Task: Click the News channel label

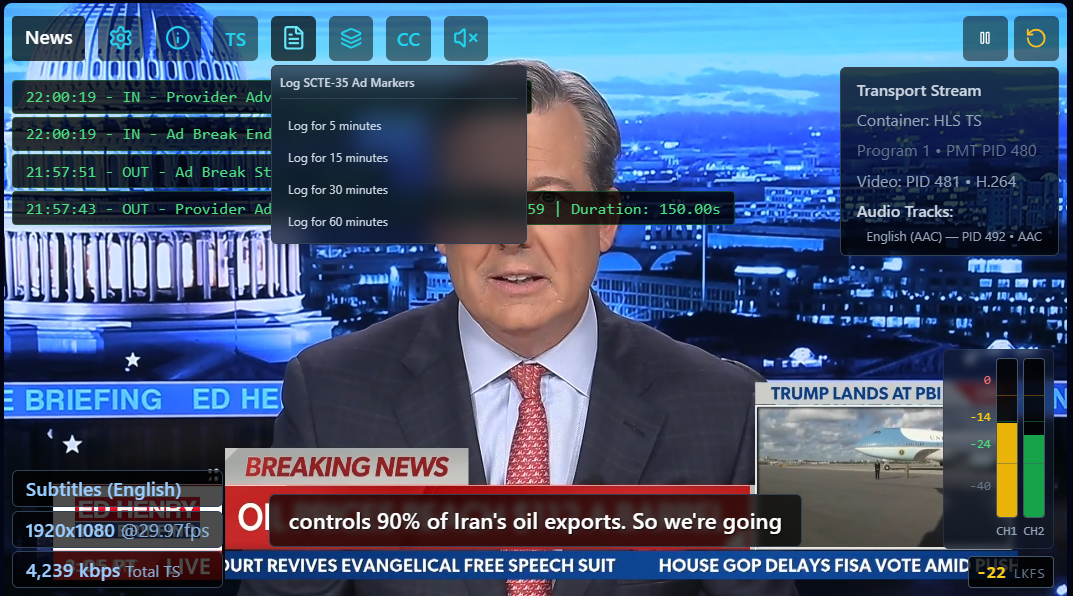Action: [49, 38]
